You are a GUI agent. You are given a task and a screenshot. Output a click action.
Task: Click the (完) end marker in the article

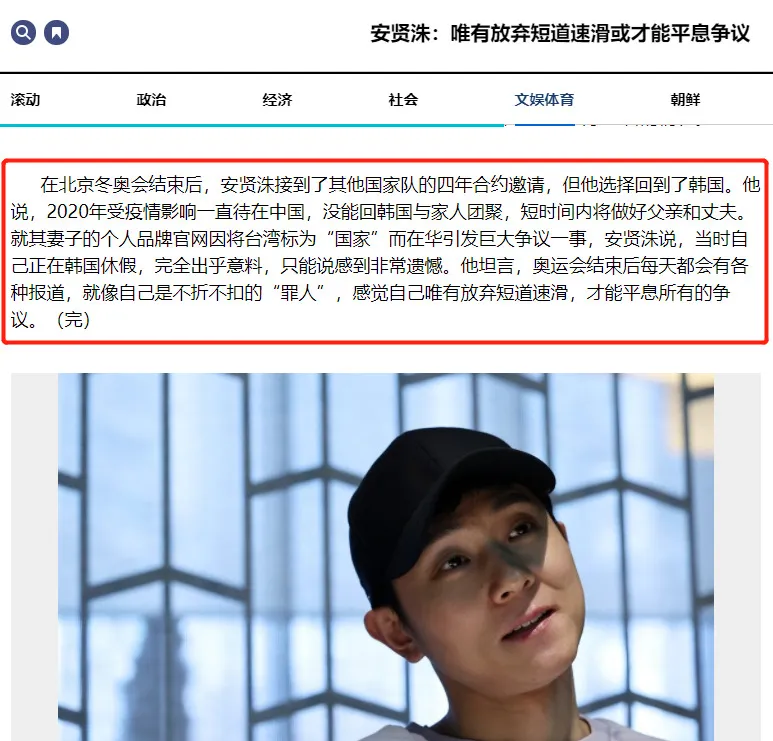pos(73,319)
